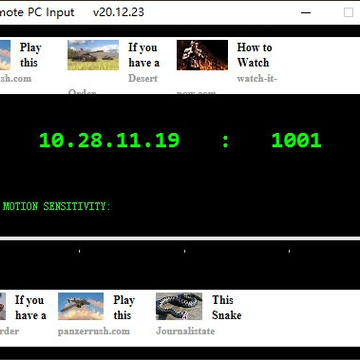
Task: Minimize the Remote PC Input window
Action: (x=306, y=13)
